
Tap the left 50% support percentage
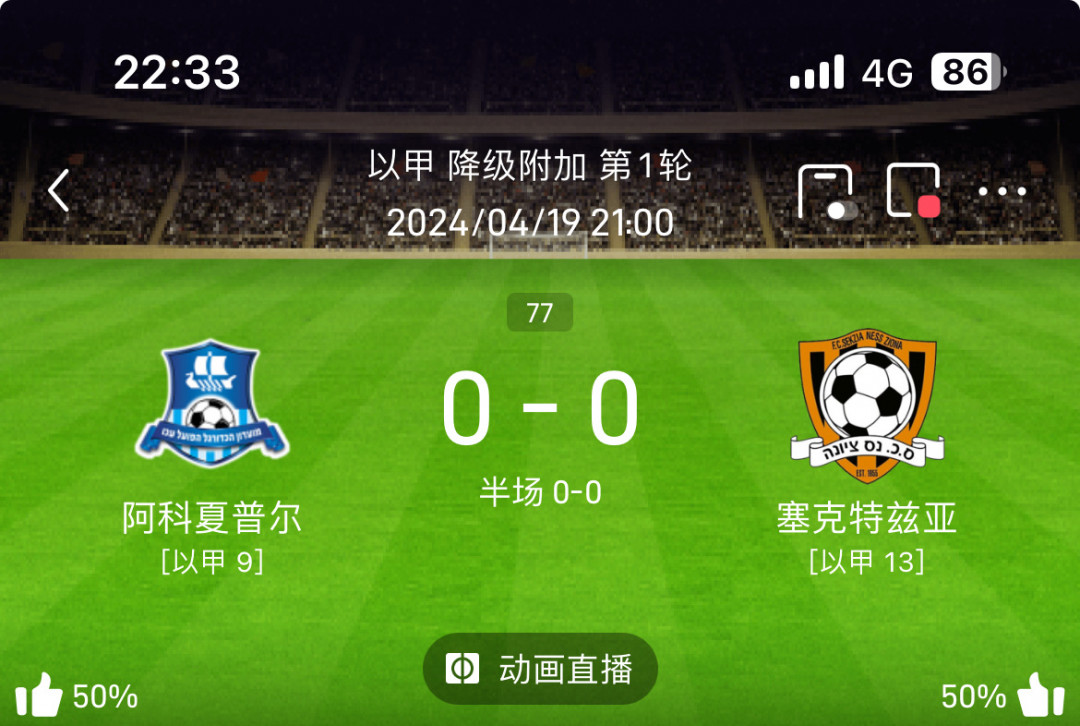(105, 697)
